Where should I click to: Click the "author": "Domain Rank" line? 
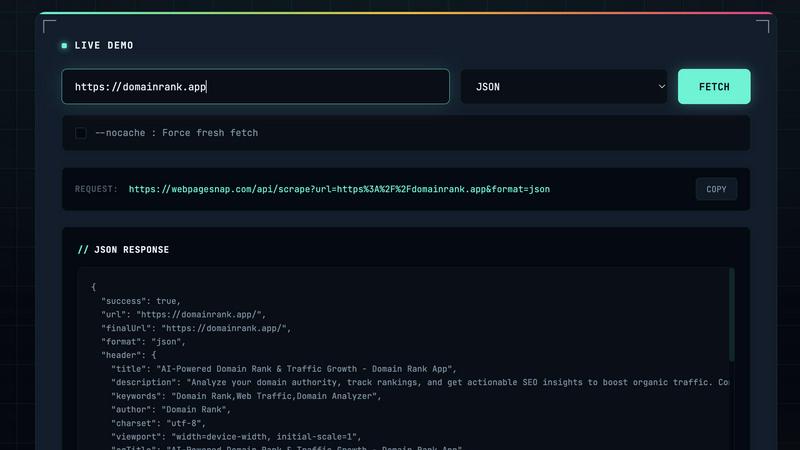(171, 410)
